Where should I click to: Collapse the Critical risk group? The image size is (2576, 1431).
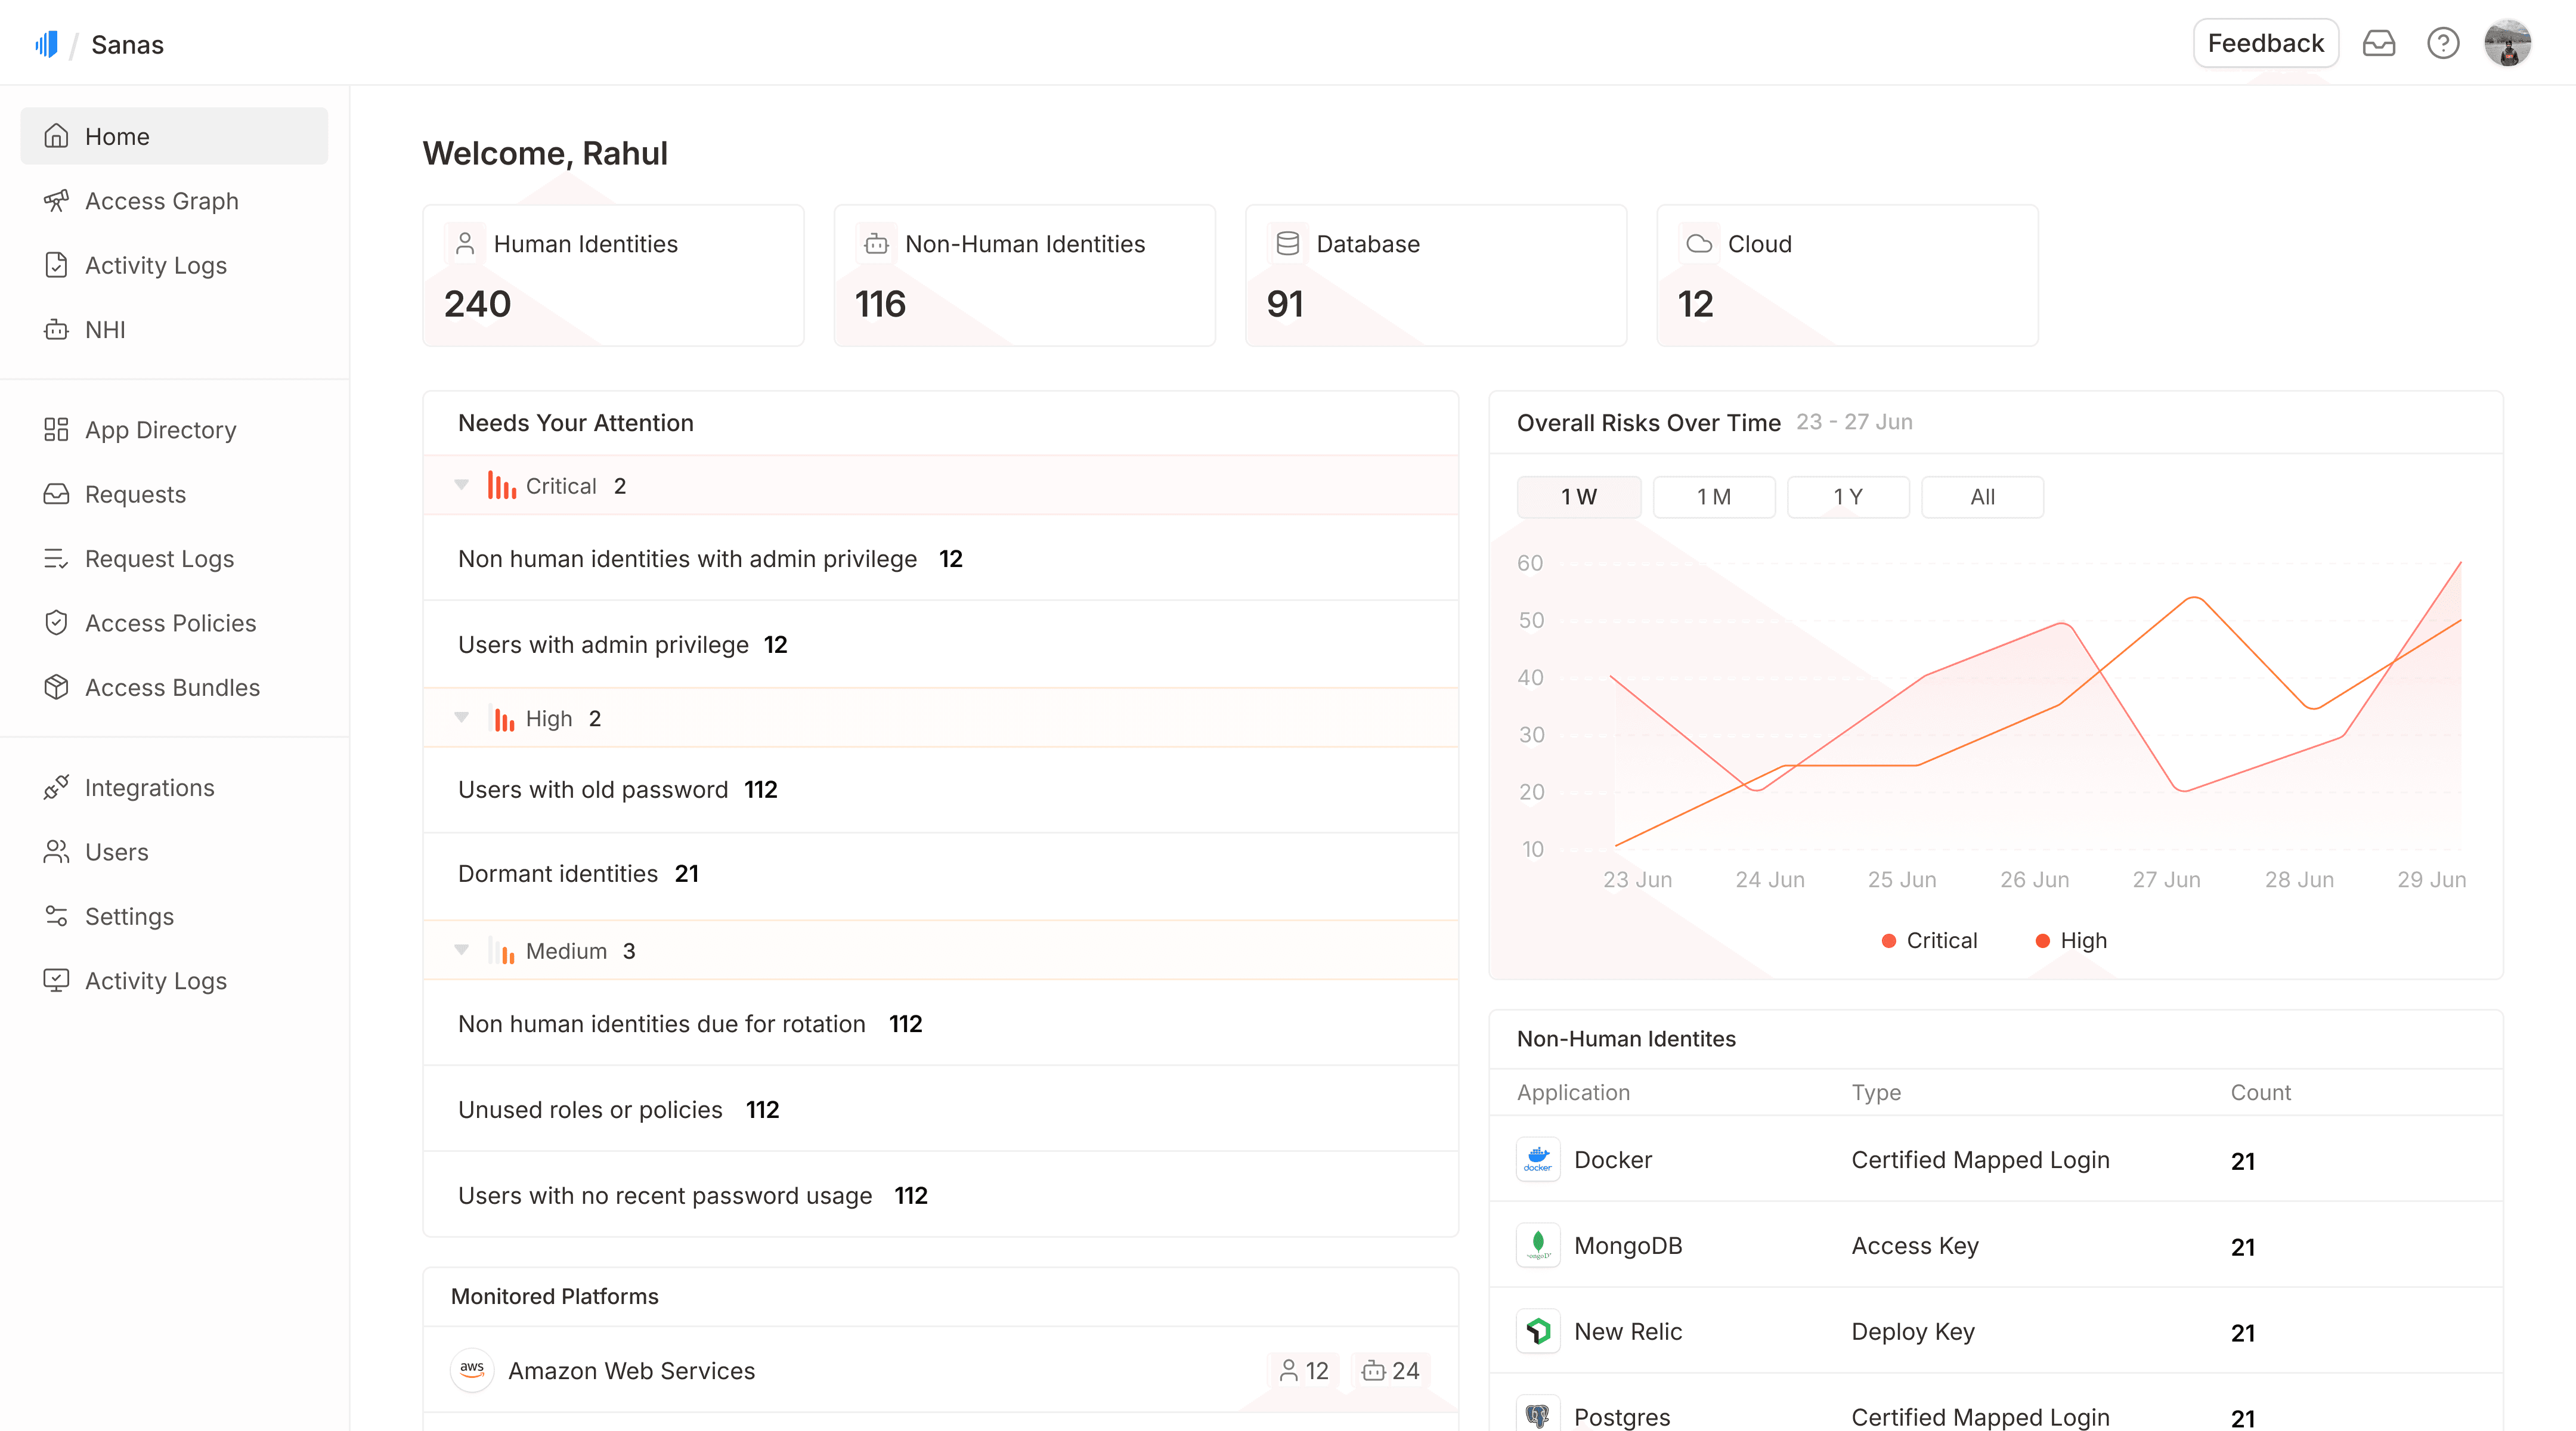coord(461,485)
